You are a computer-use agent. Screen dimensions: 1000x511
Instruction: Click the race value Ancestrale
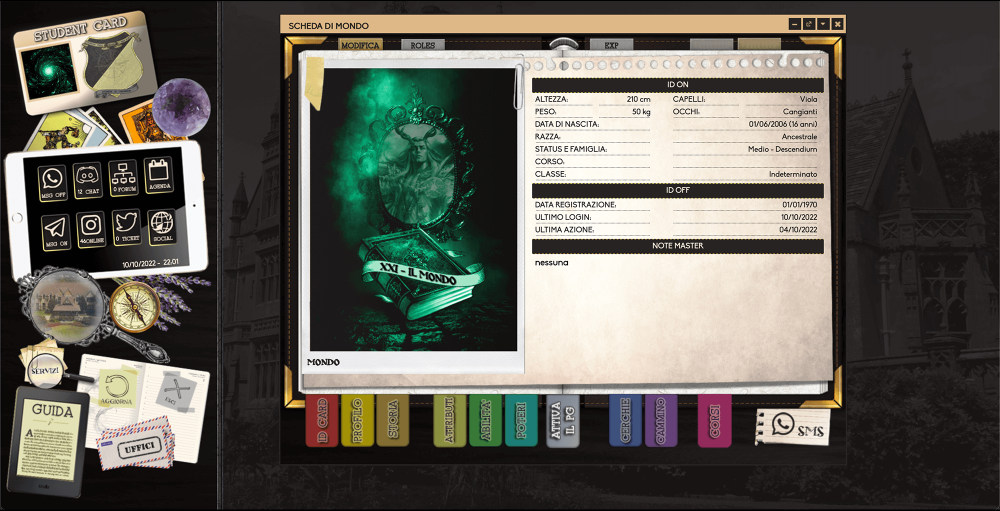[x=800, y=137]
